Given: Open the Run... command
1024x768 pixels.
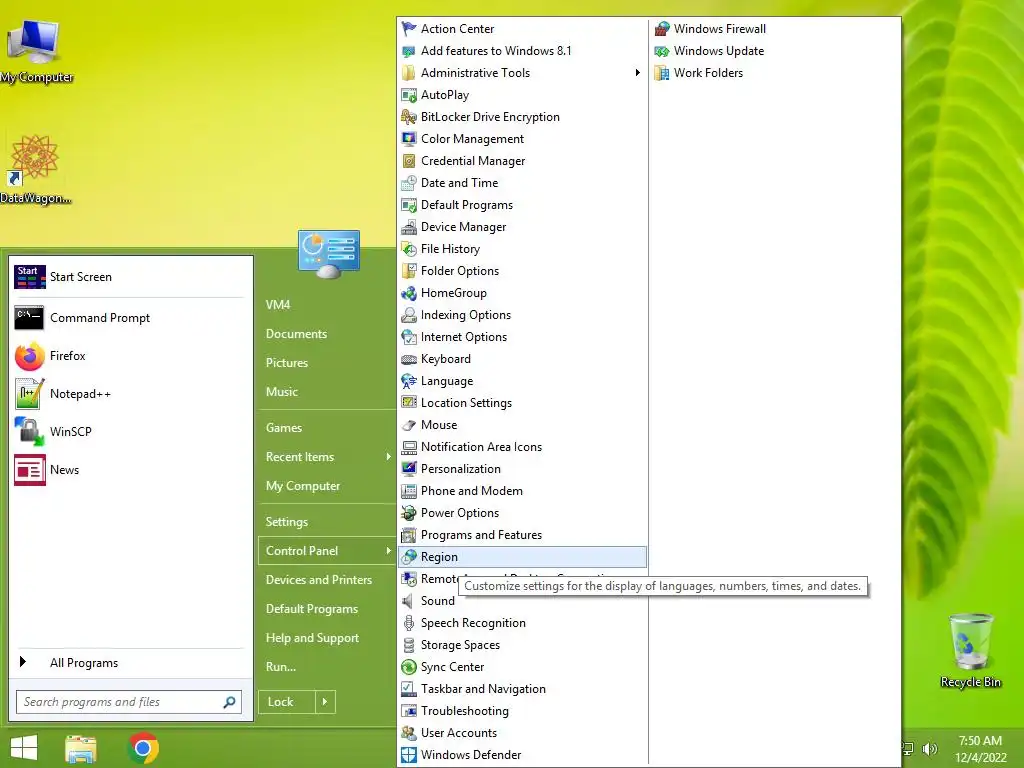Looking at the screenshot, I should [281, 667].
